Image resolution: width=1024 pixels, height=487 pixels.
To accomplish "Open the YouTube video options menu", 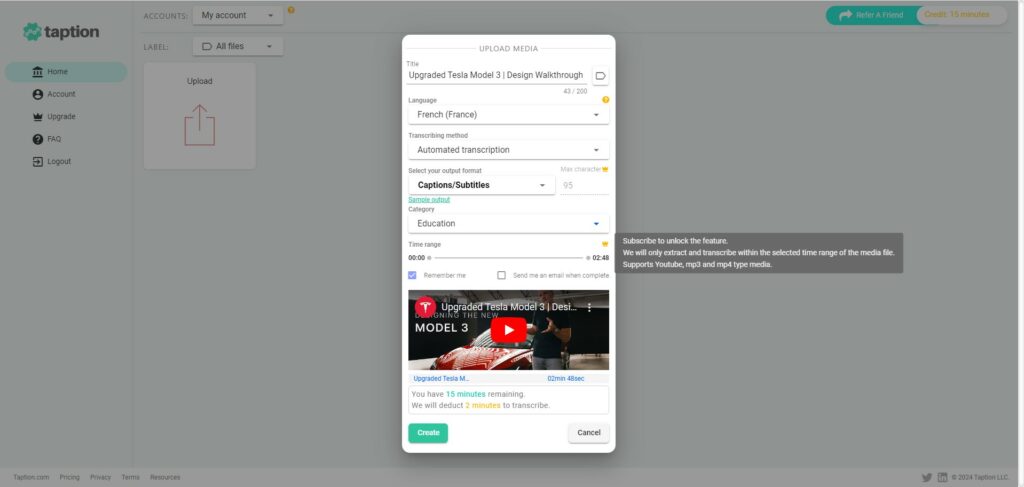I will point(589,307).
